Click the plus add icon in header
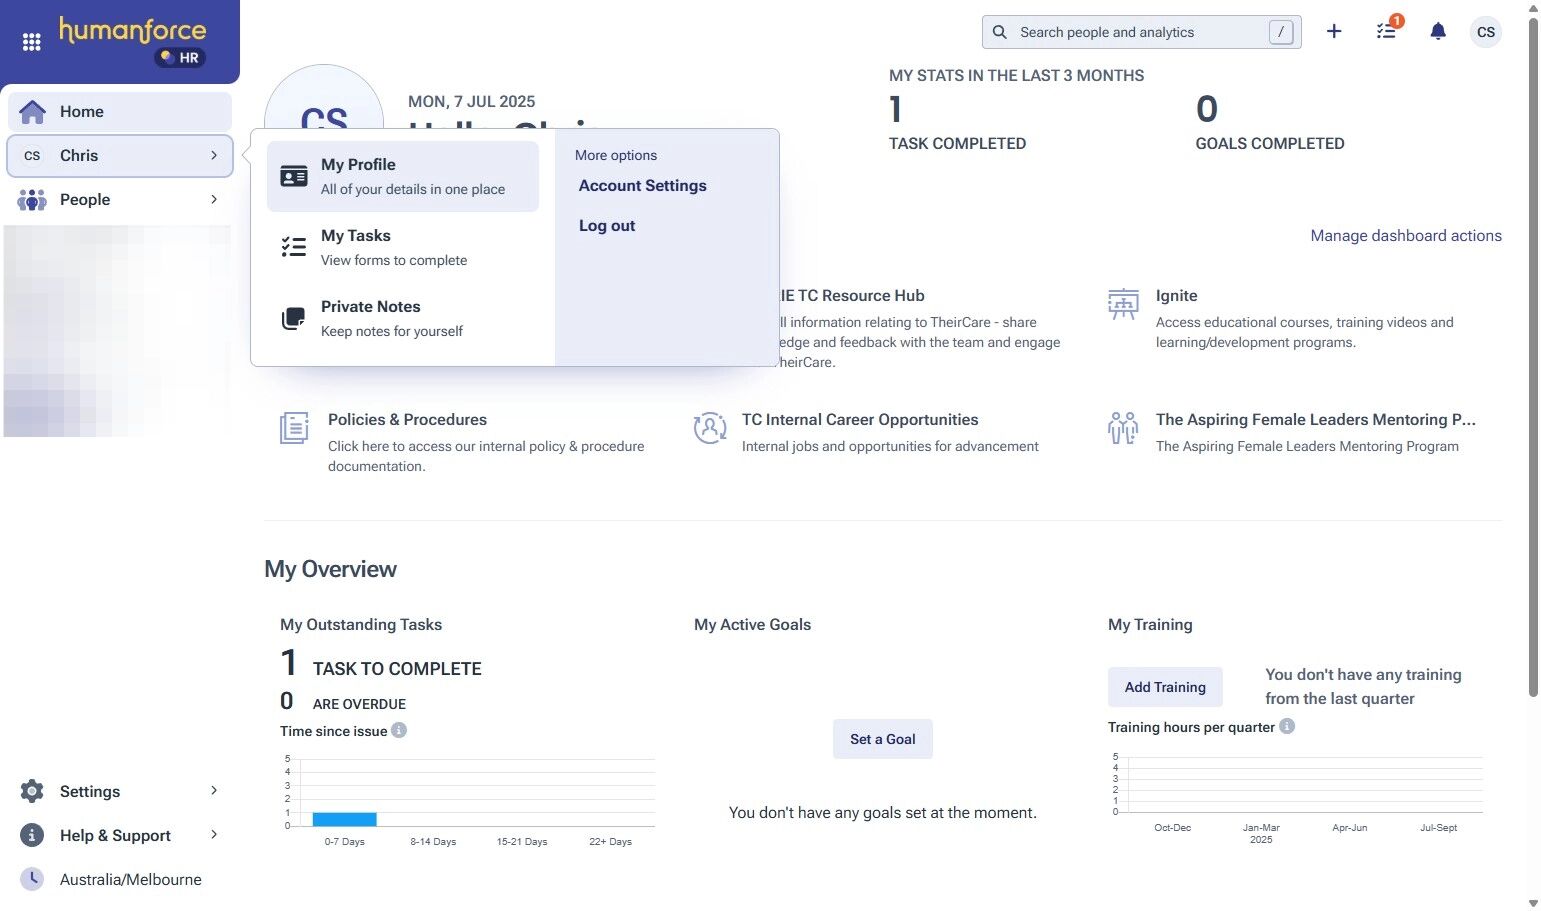 1334,32
